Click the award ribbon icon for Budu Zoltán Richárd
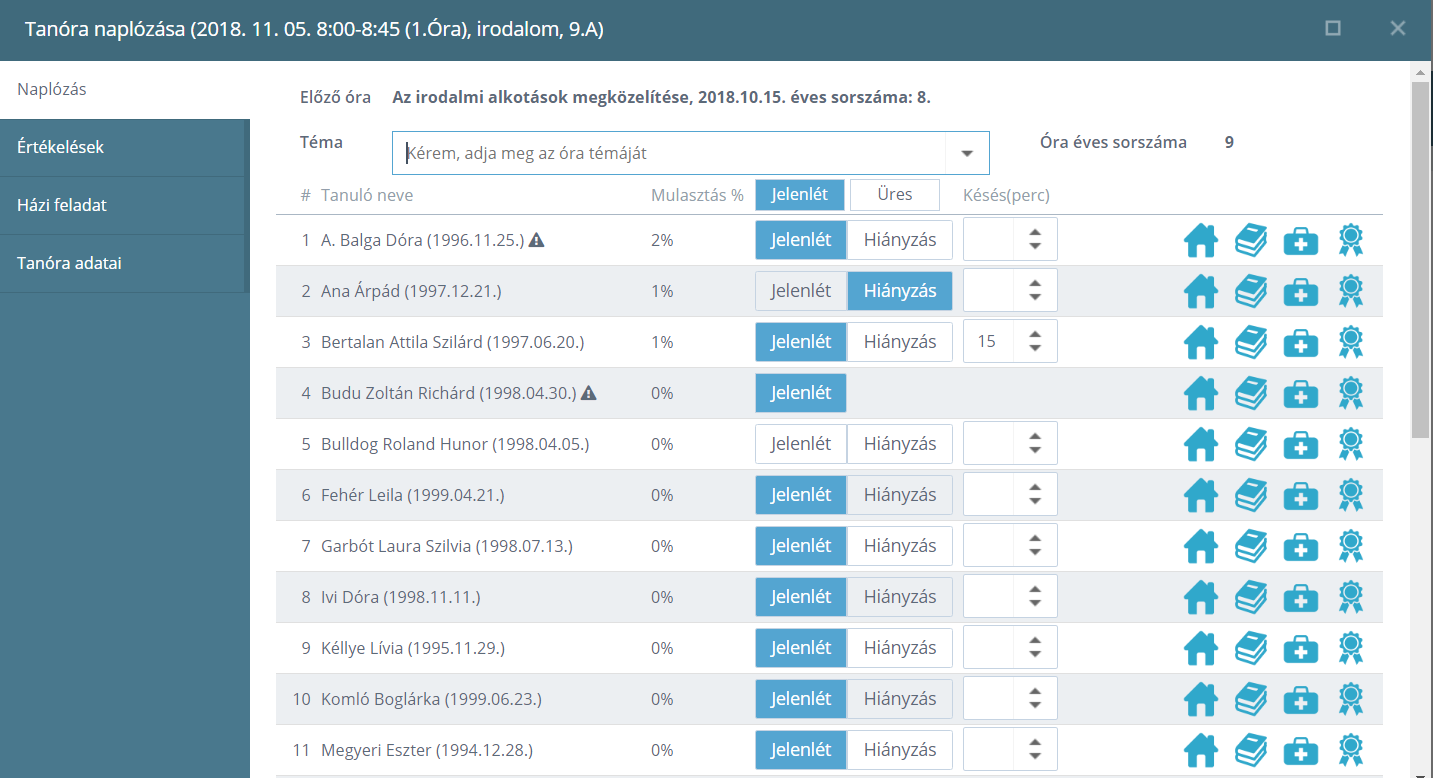 1351,393
